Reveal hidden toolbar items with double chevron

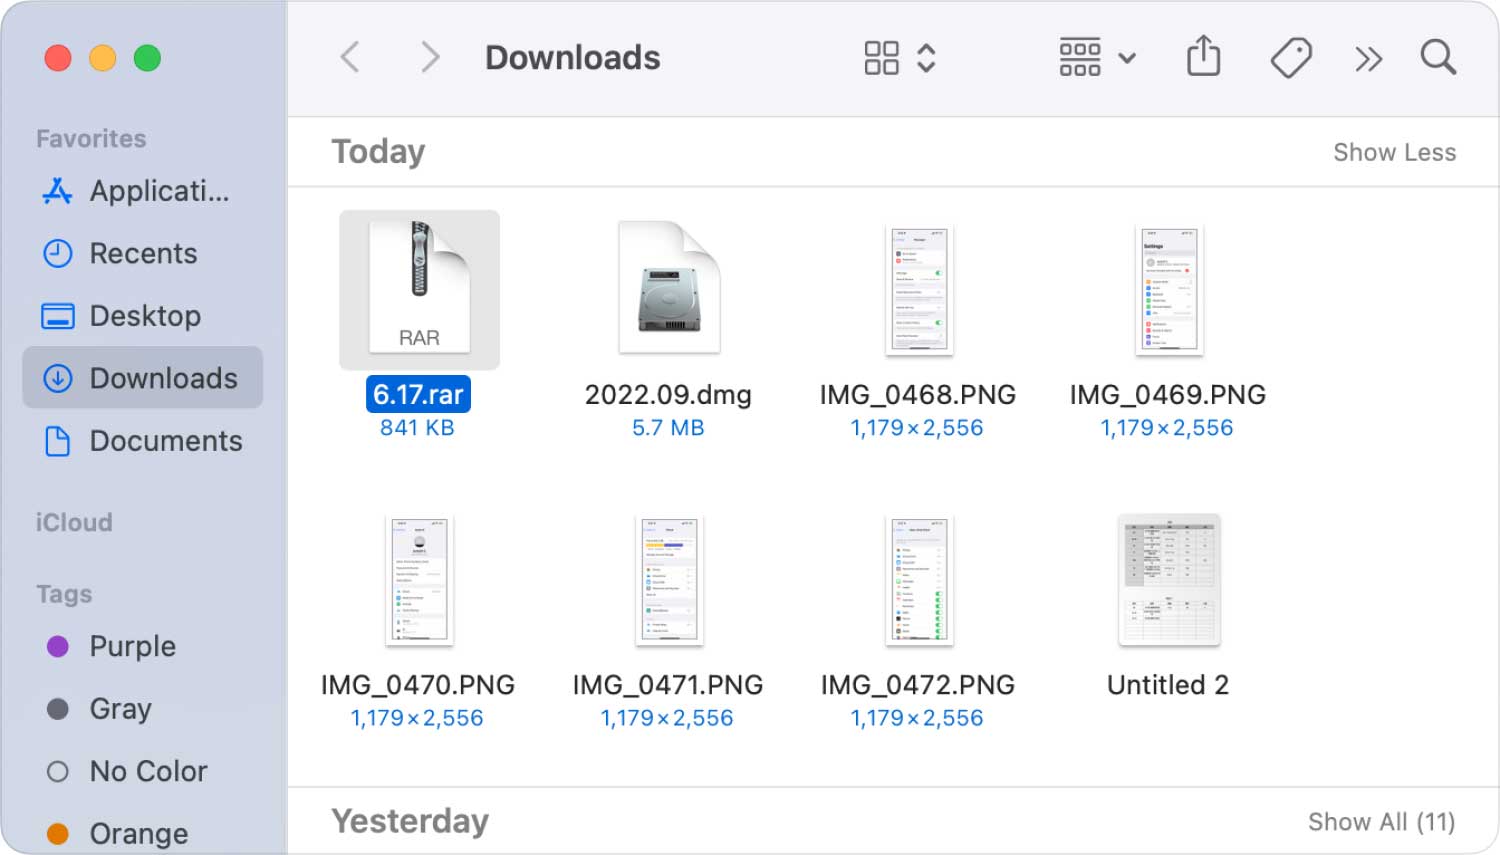point(1368,57)
